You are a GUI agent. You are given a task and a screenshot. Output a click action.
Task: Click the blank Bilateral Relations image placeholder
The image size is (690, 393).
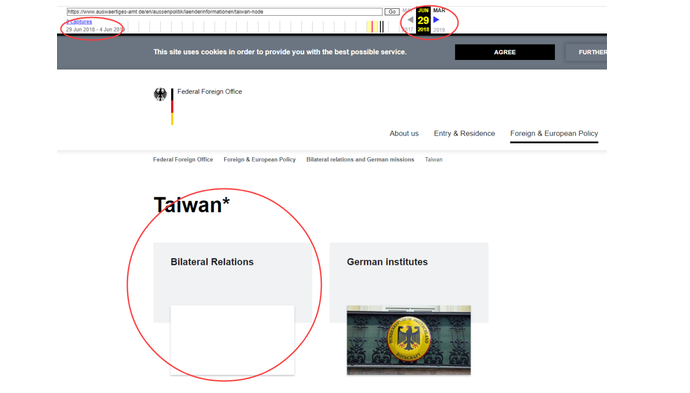[232, 340]
